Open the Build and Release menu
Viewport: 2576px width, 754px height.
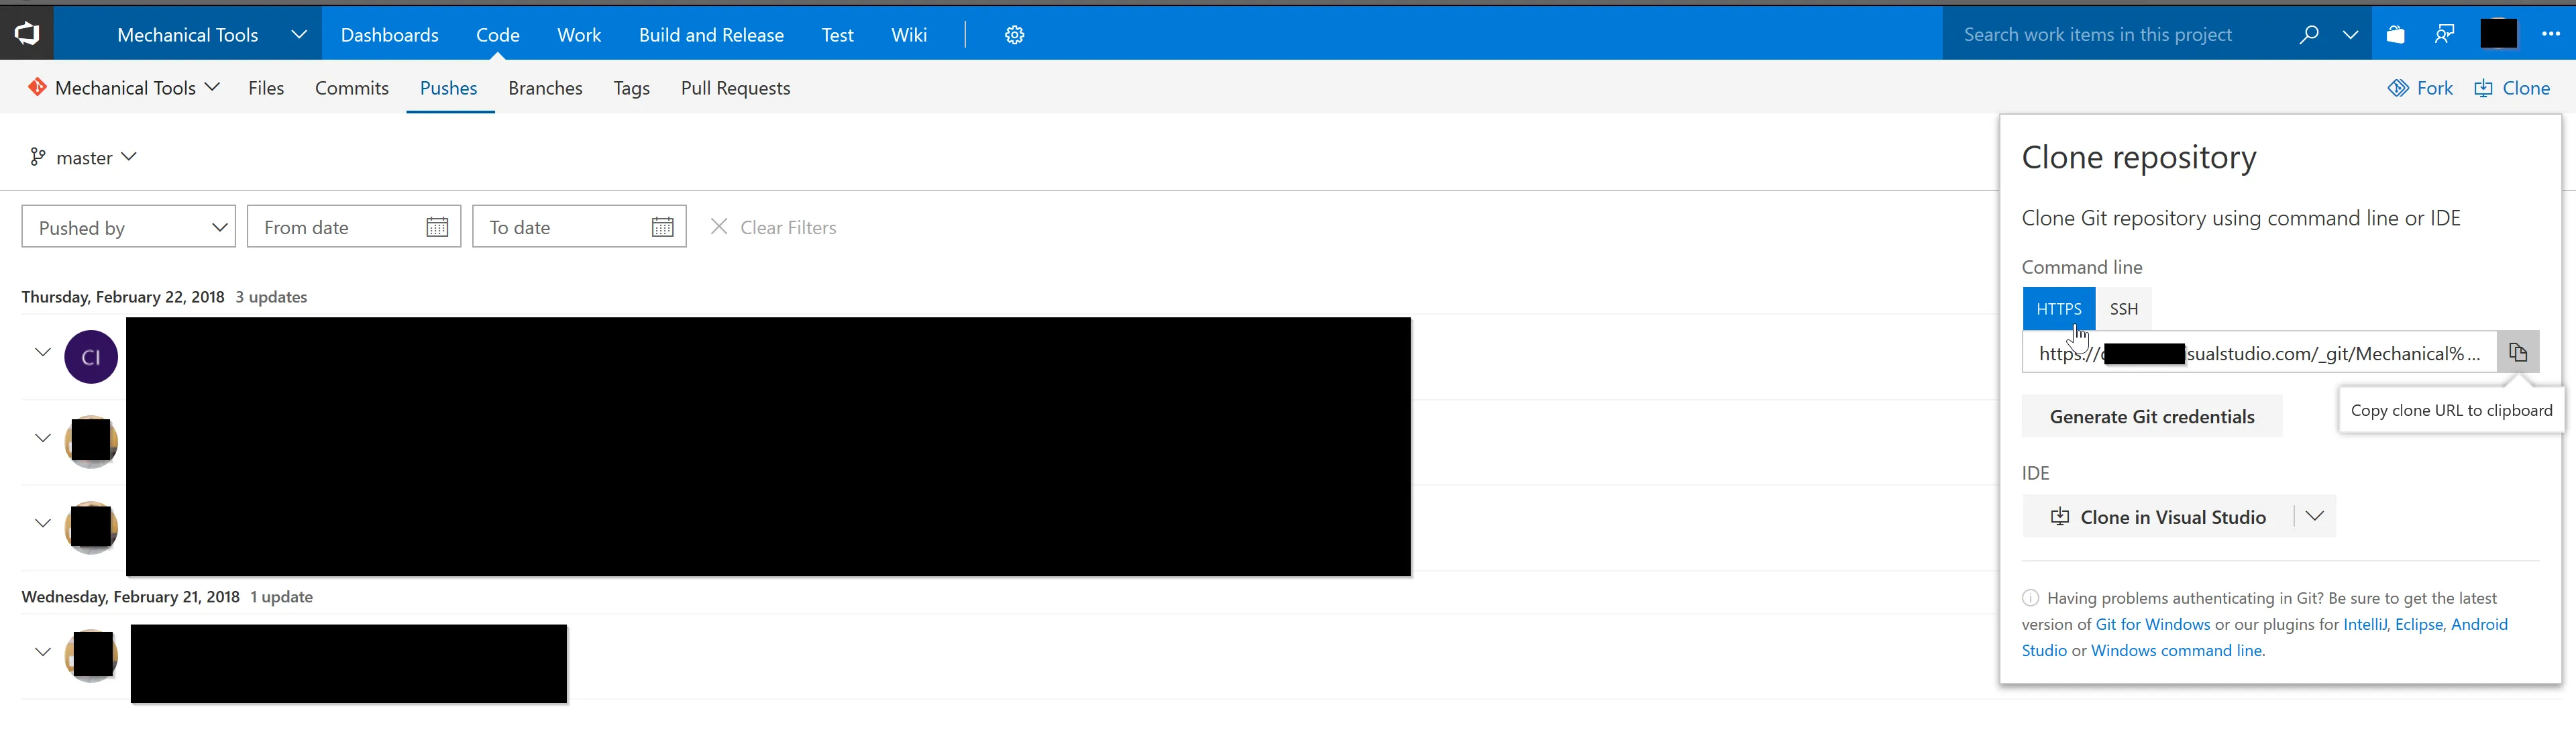(x=711, y=35)
